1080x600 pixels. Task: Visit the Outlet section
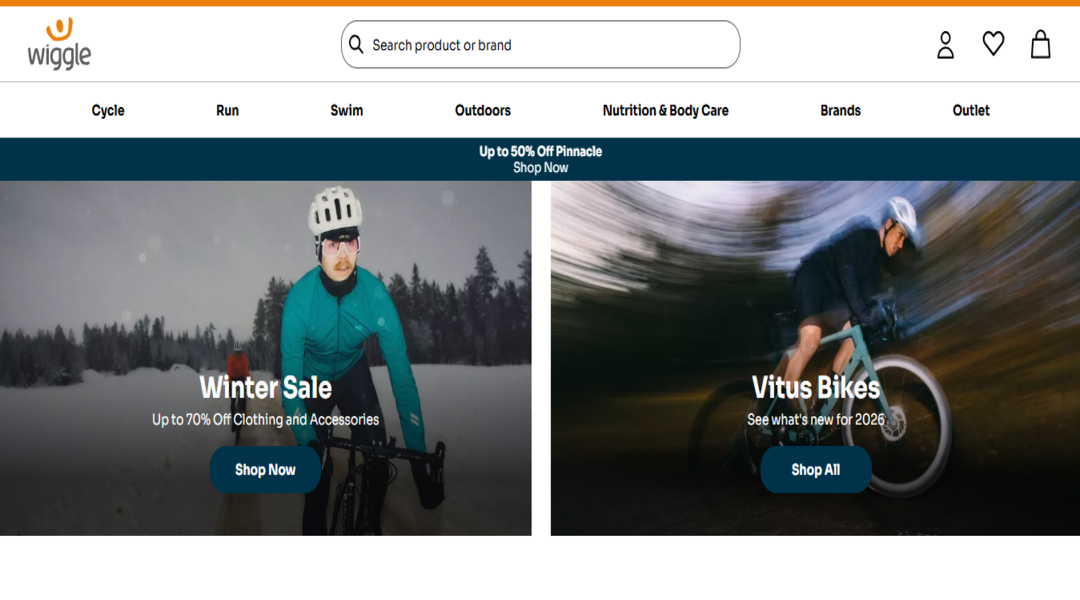click(x=971, y=111)
